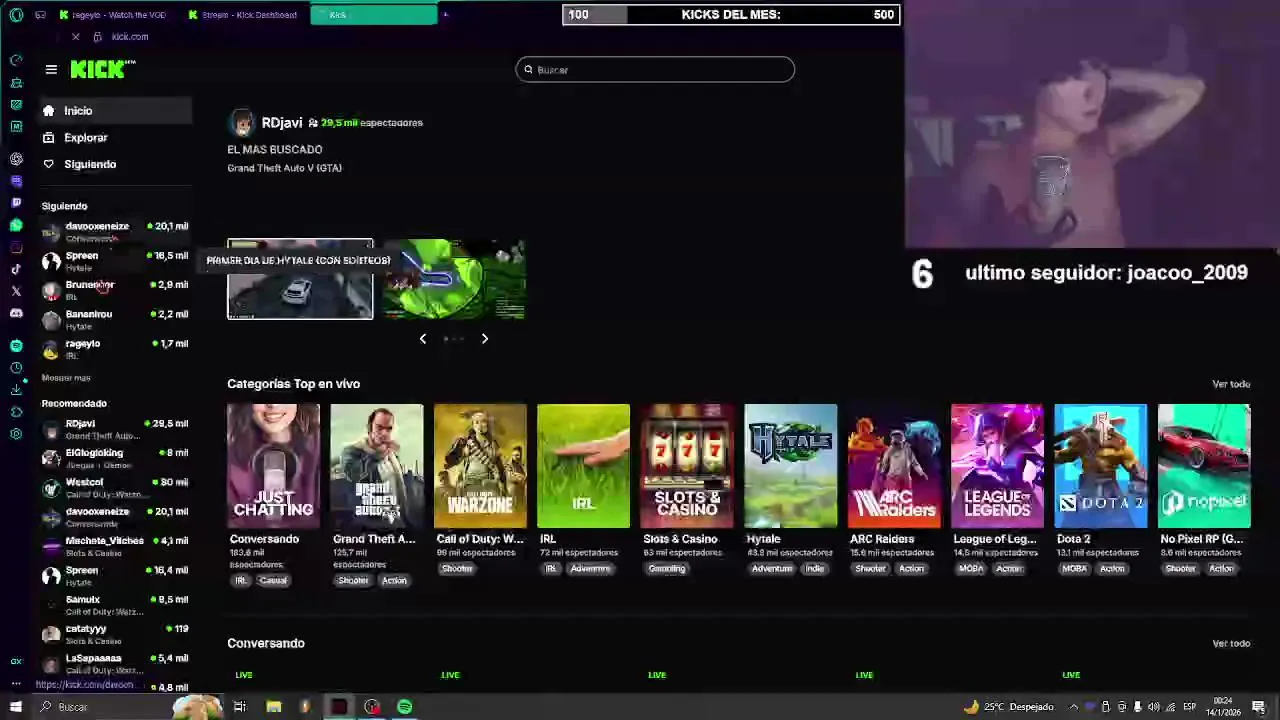Screen dimensions: 1280x720
Task: Open Dota 2 category thumbnail
Action: (1100, 466)
